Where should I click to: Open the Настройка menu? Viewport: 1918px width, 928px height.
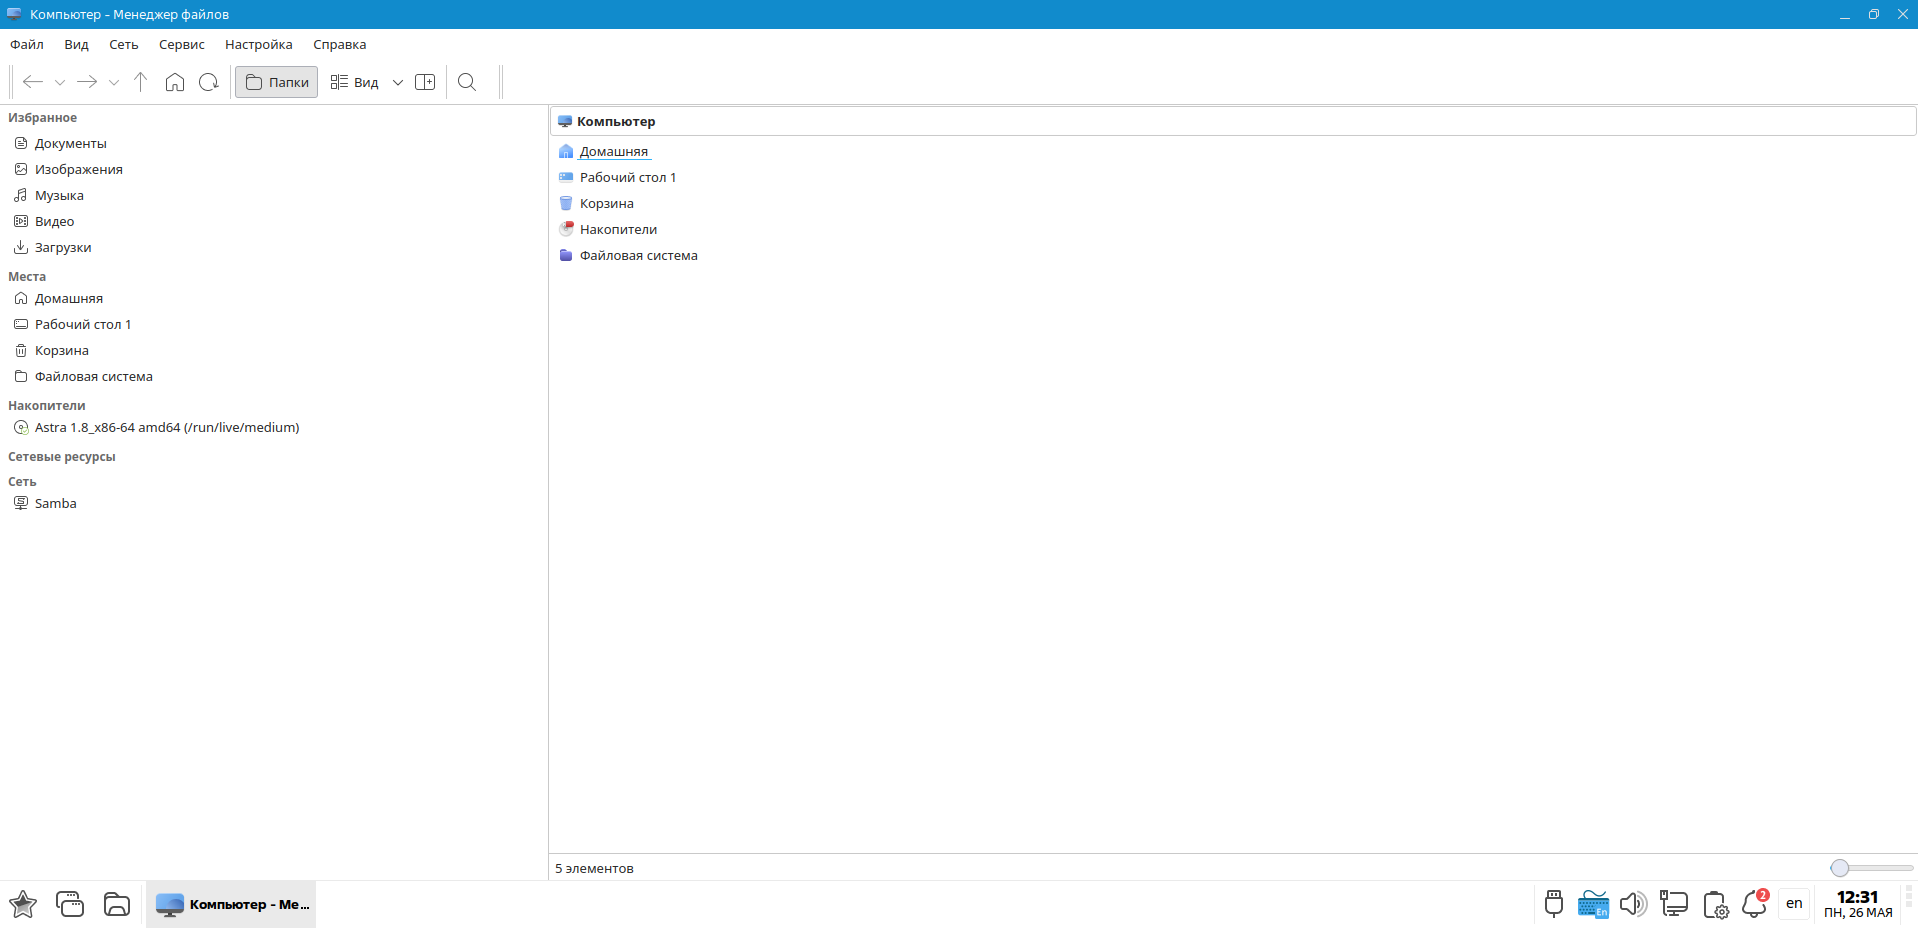click(x=258, y=44)
